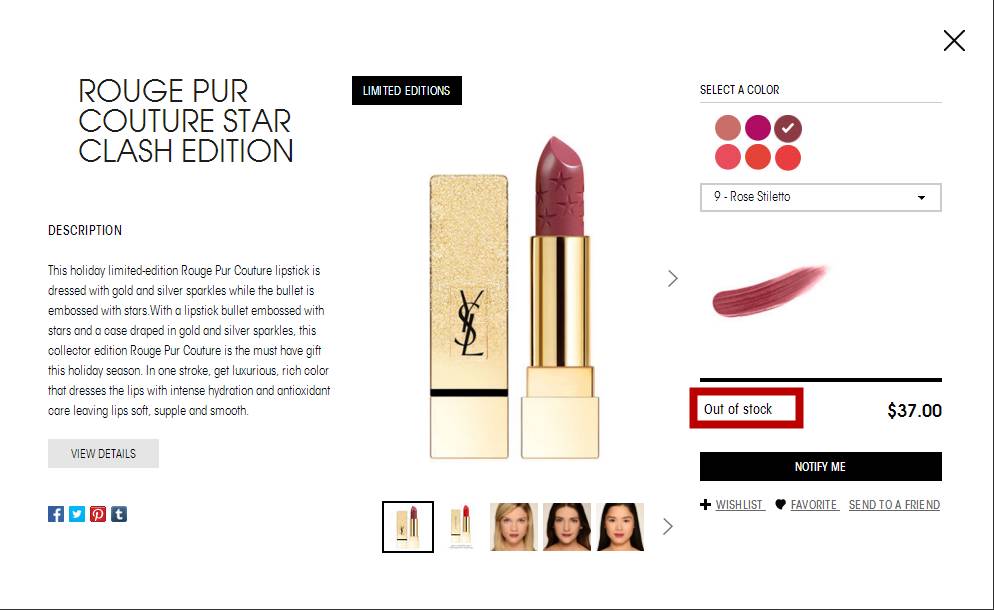Click the Notify Me button

(820, 467)
